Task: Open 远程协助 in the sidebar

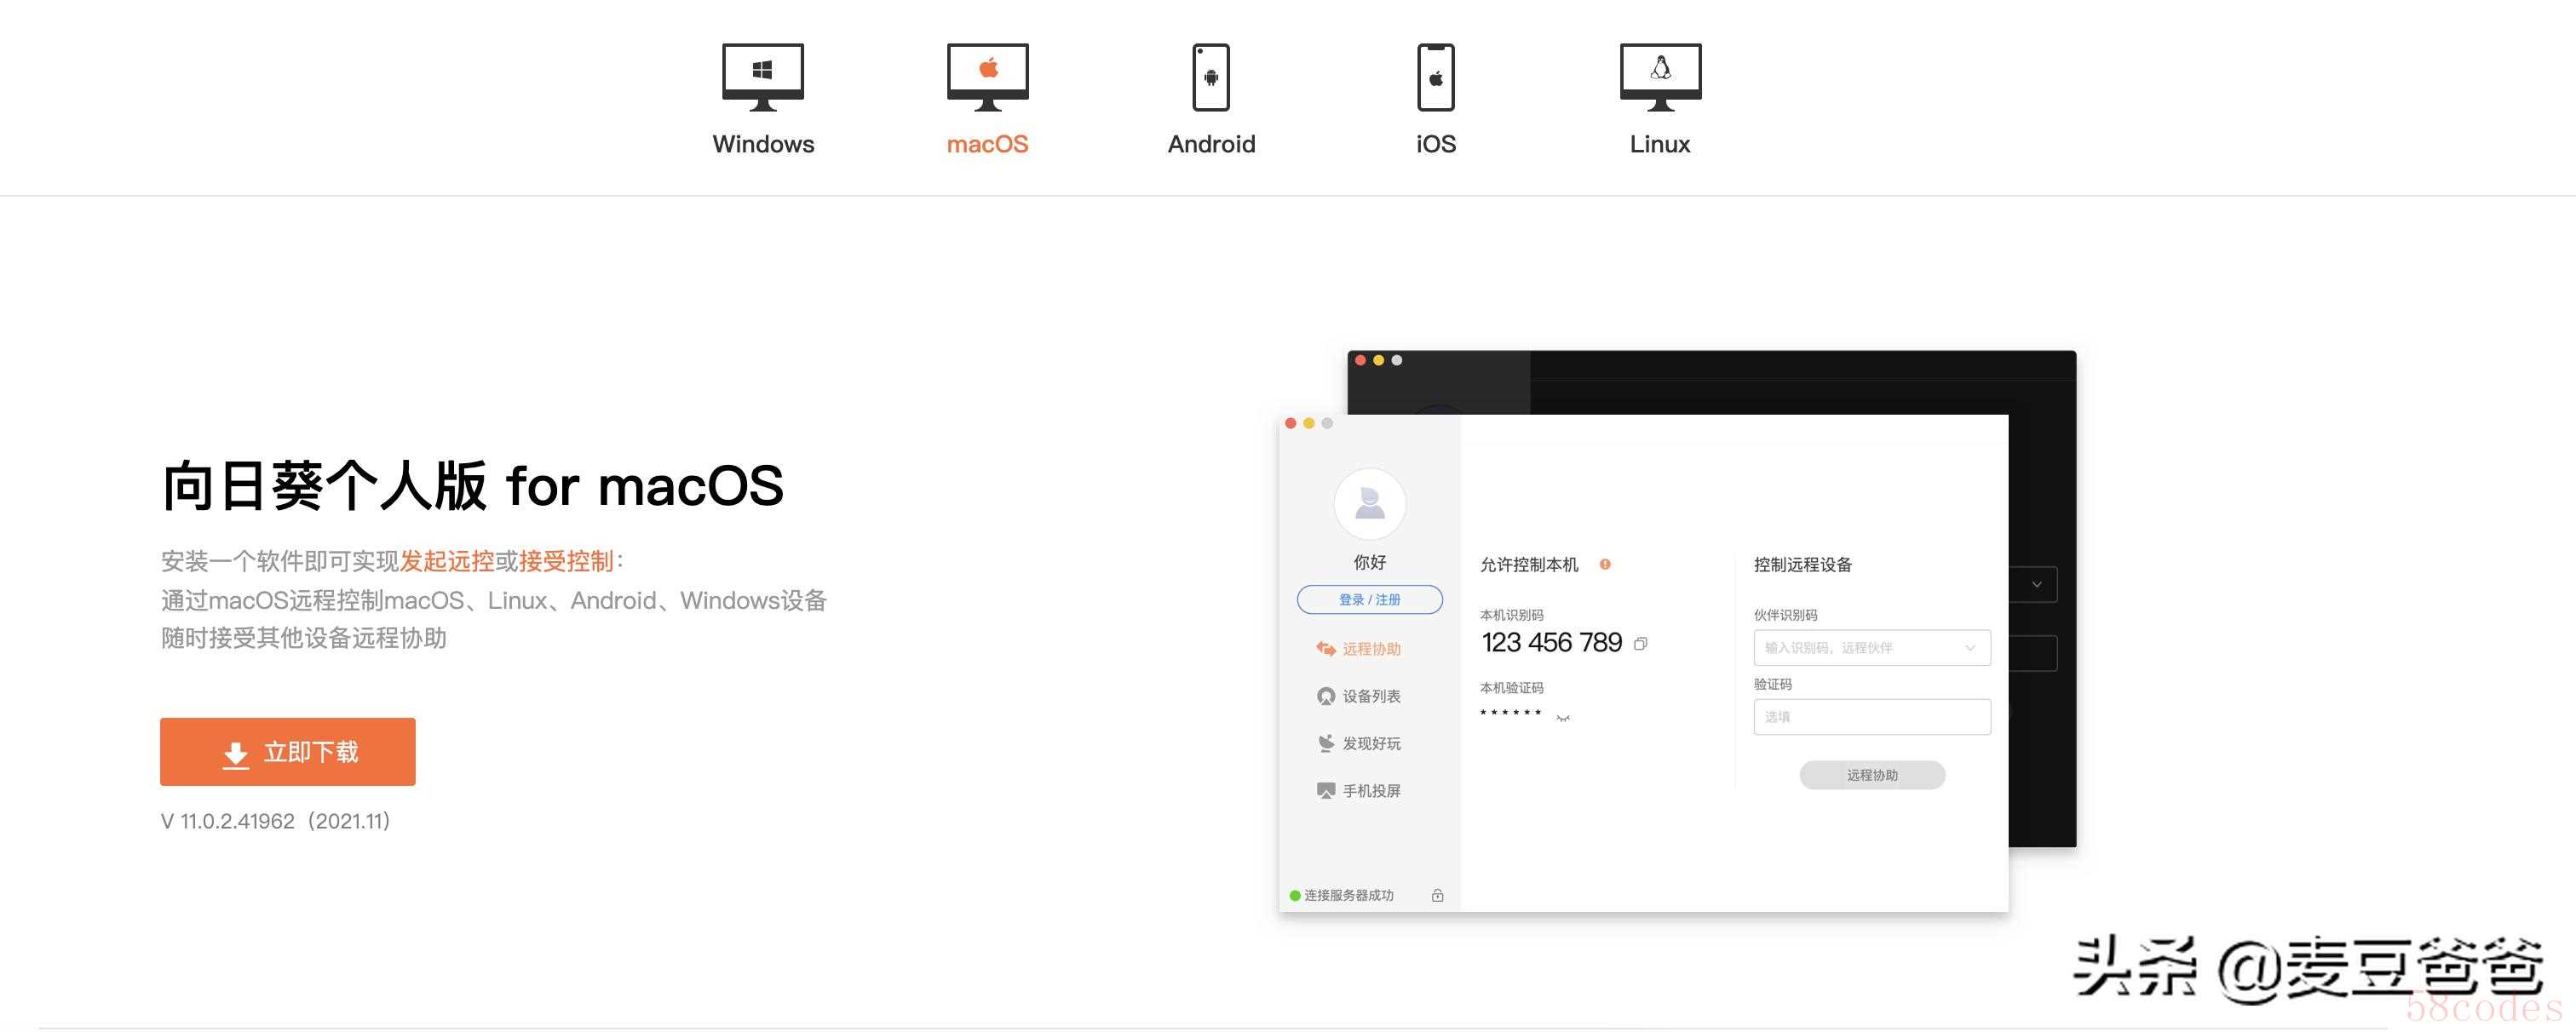Action: [x=1358, y=649]
